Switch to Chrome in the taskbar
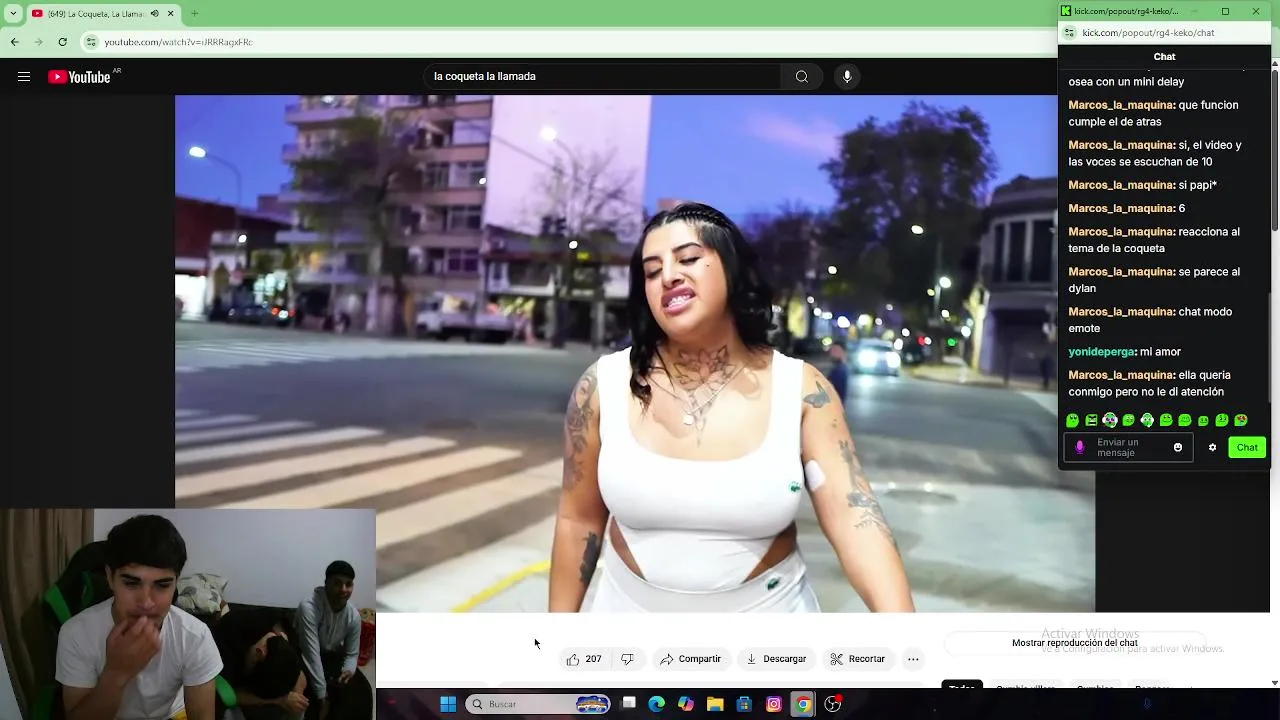1280x720 pixels. click(803, 704)
